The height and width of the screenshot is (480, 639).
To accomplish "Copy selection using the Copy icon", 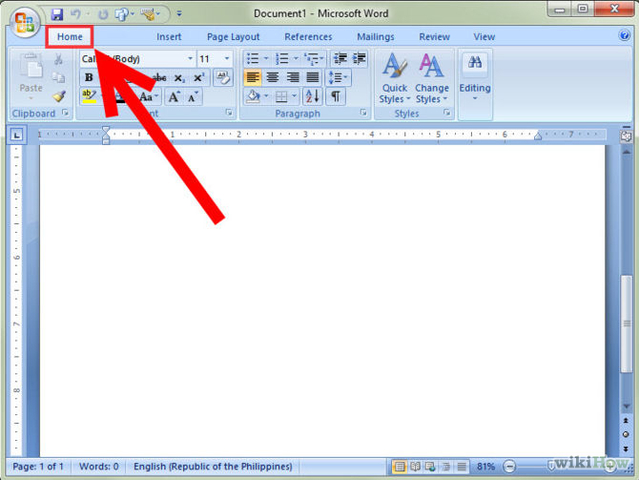I will click(x=58, y=77).
